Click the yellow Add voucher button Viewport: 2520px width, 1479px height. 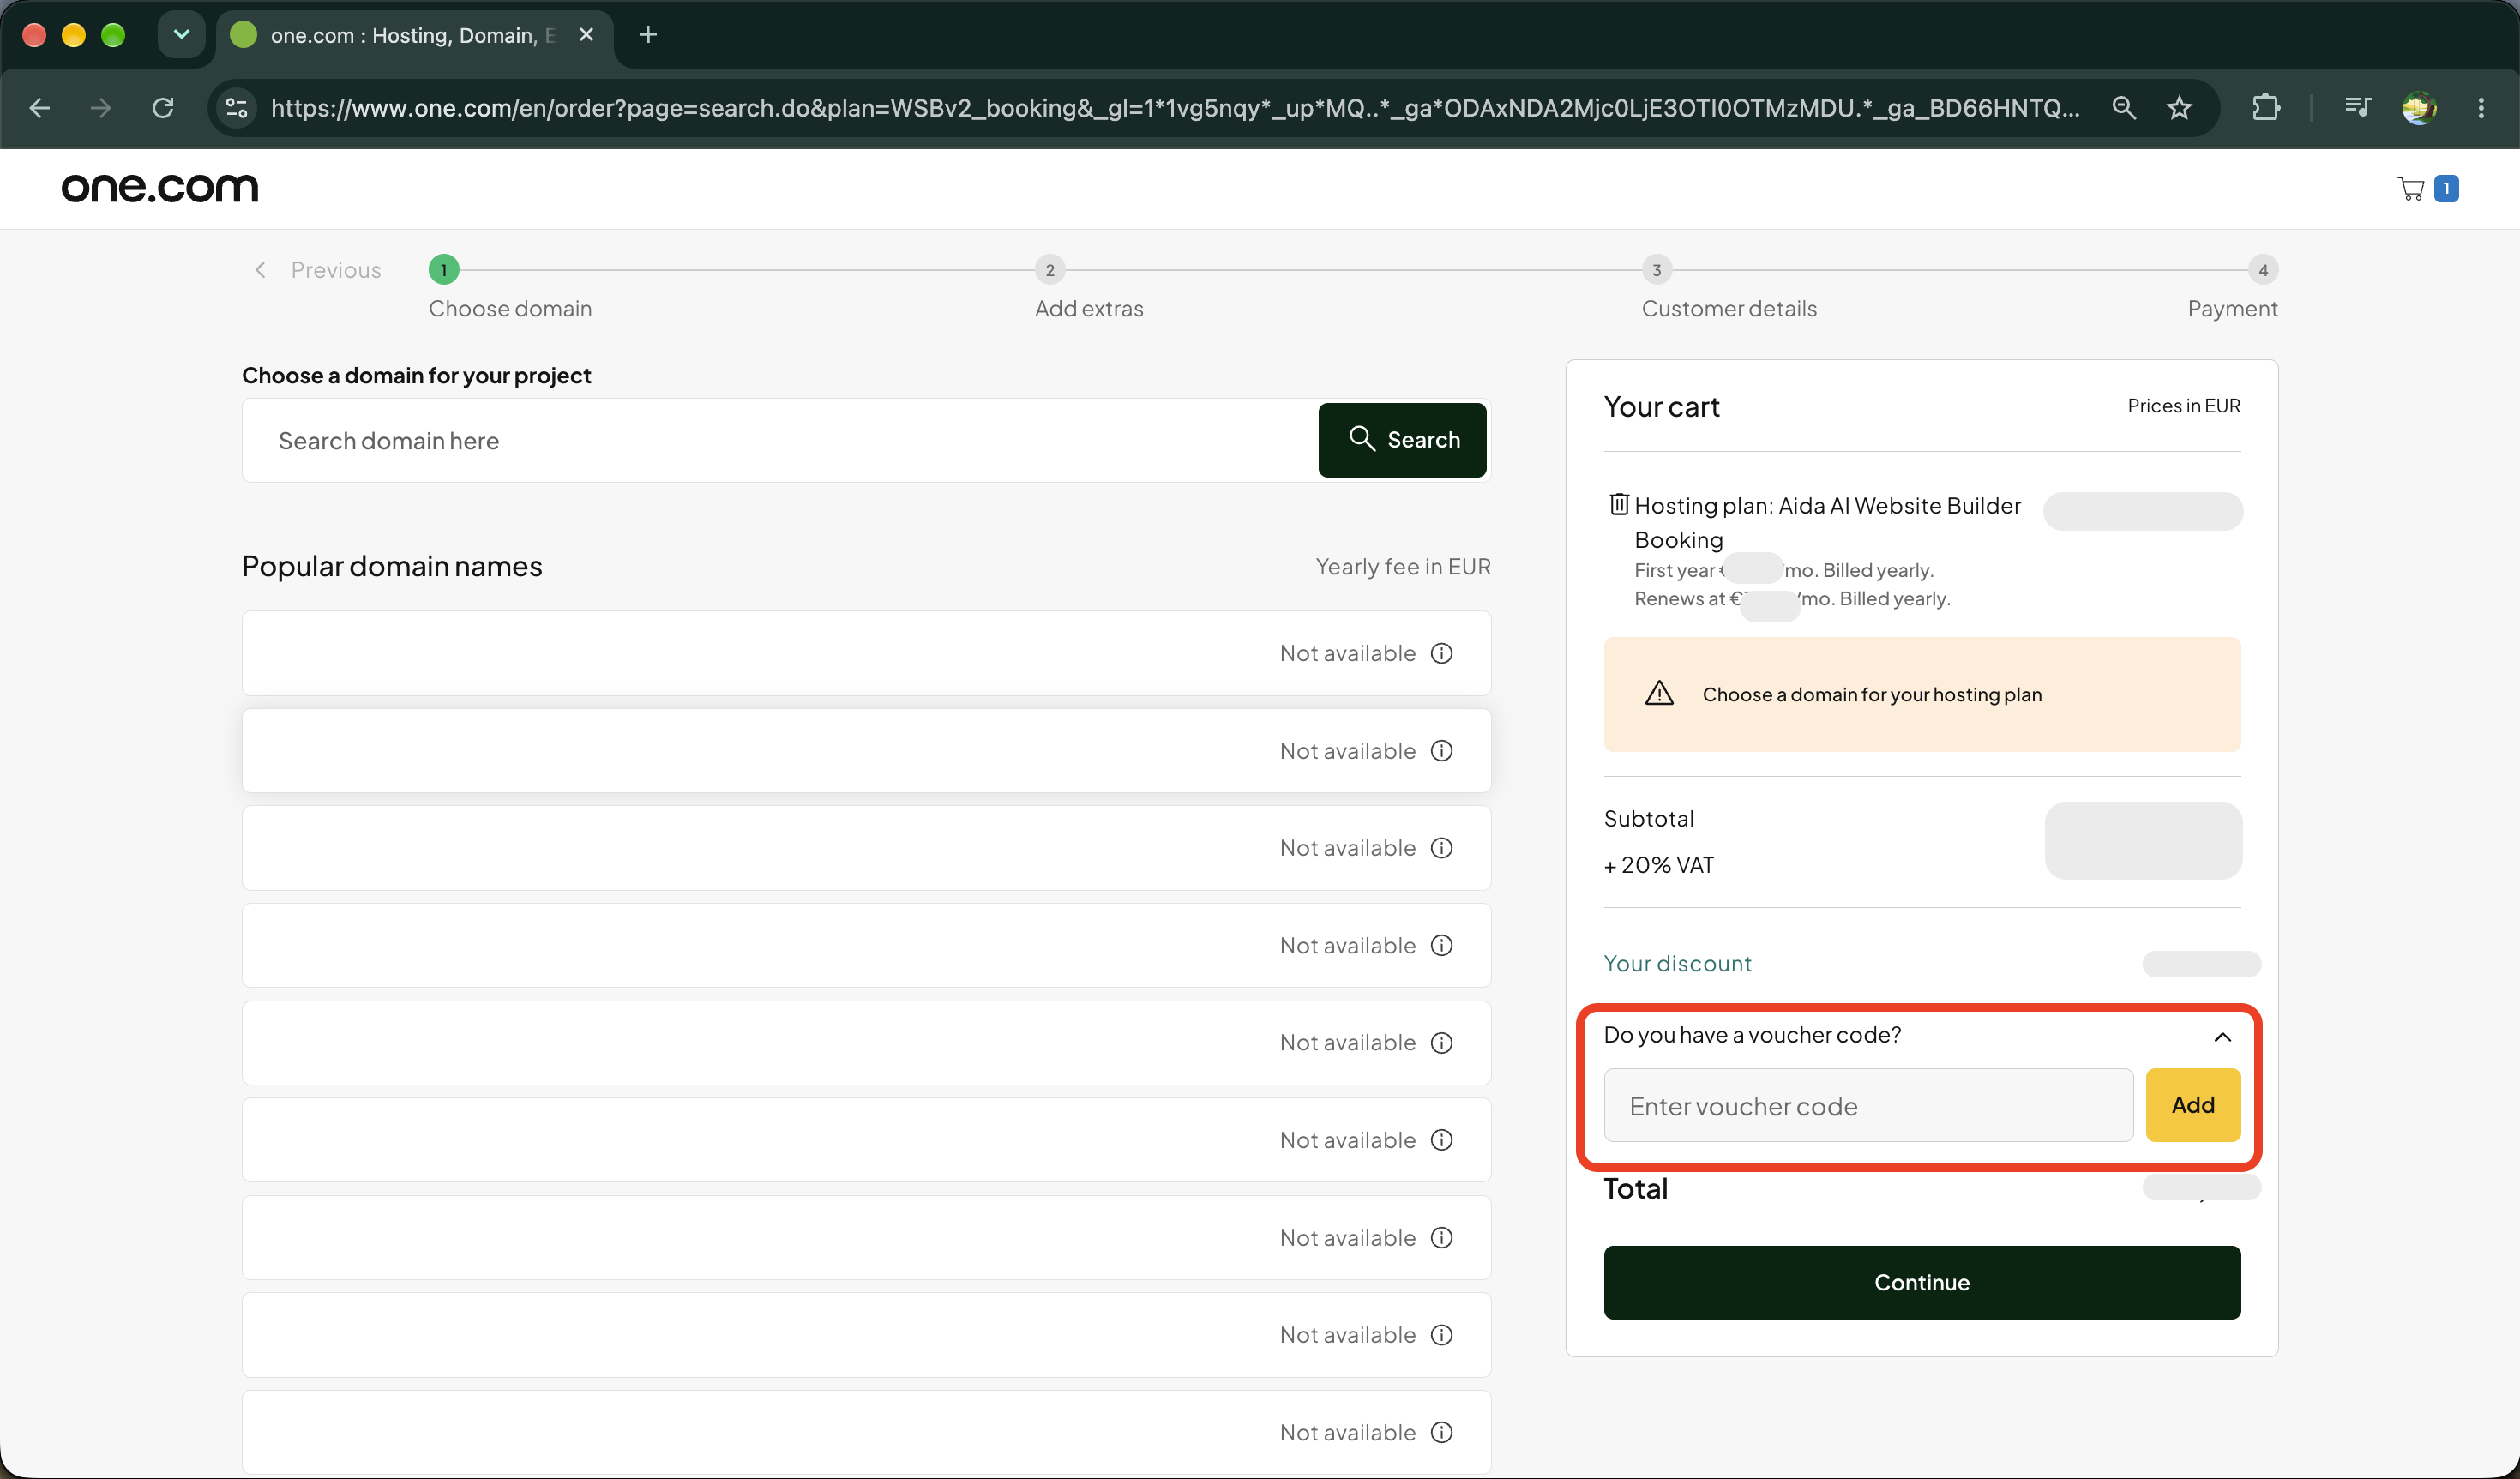[2192, 1105]
